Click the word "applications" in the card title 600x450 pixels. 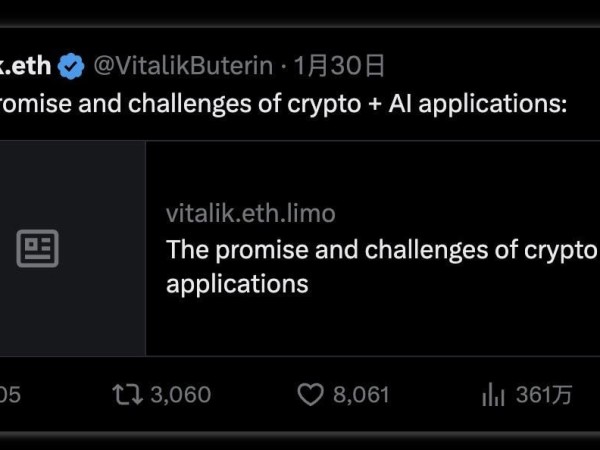click(237, 284)
